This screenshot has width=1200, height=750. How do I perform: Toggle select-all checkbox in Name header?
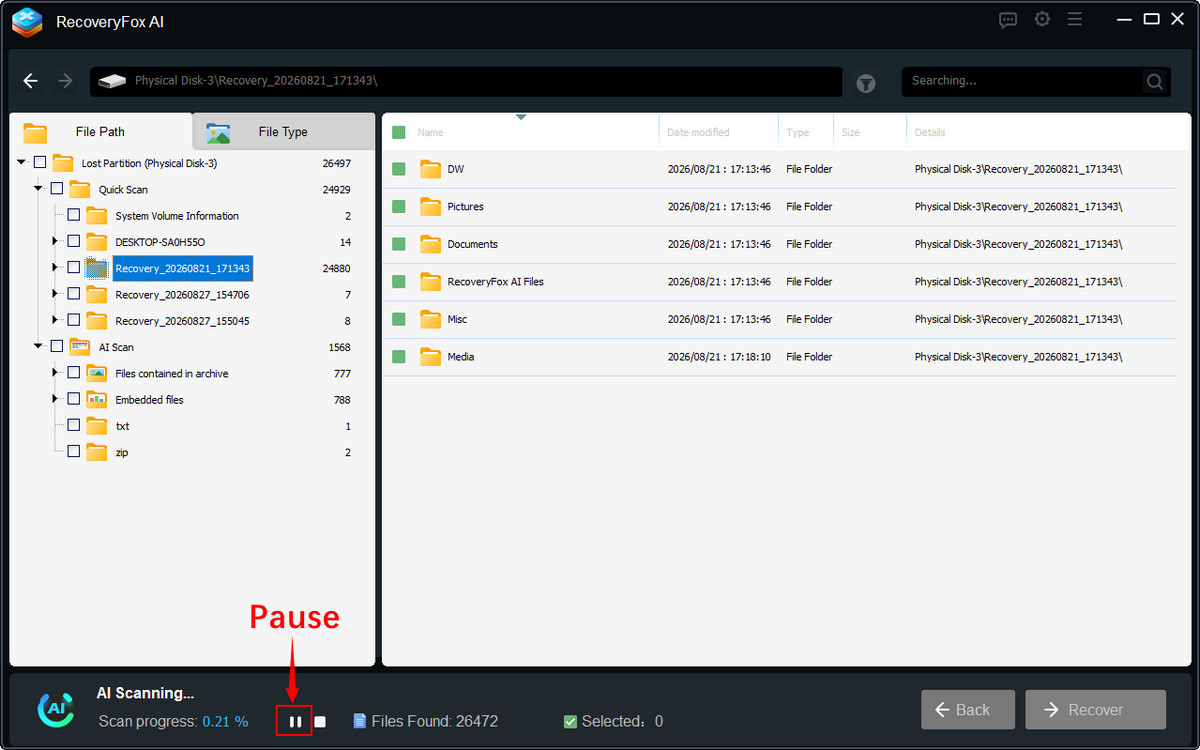(x=399, y=132)
